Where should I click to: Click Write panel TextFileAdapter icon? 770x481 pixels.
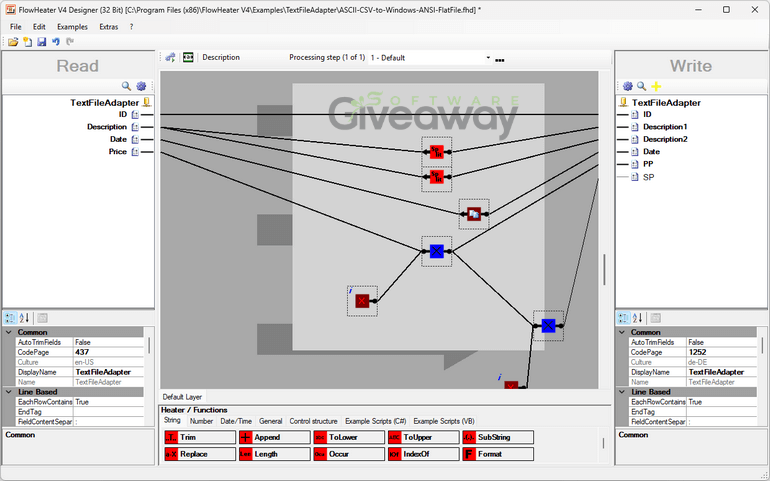point(623,102)
